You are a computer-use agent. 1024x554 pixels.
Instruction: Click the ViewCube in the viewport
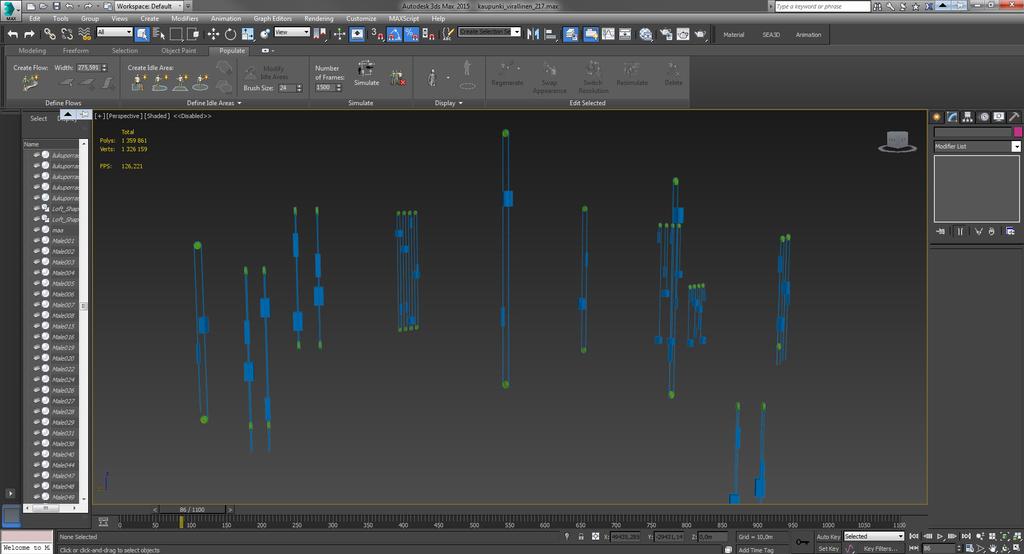click(897, 141)
